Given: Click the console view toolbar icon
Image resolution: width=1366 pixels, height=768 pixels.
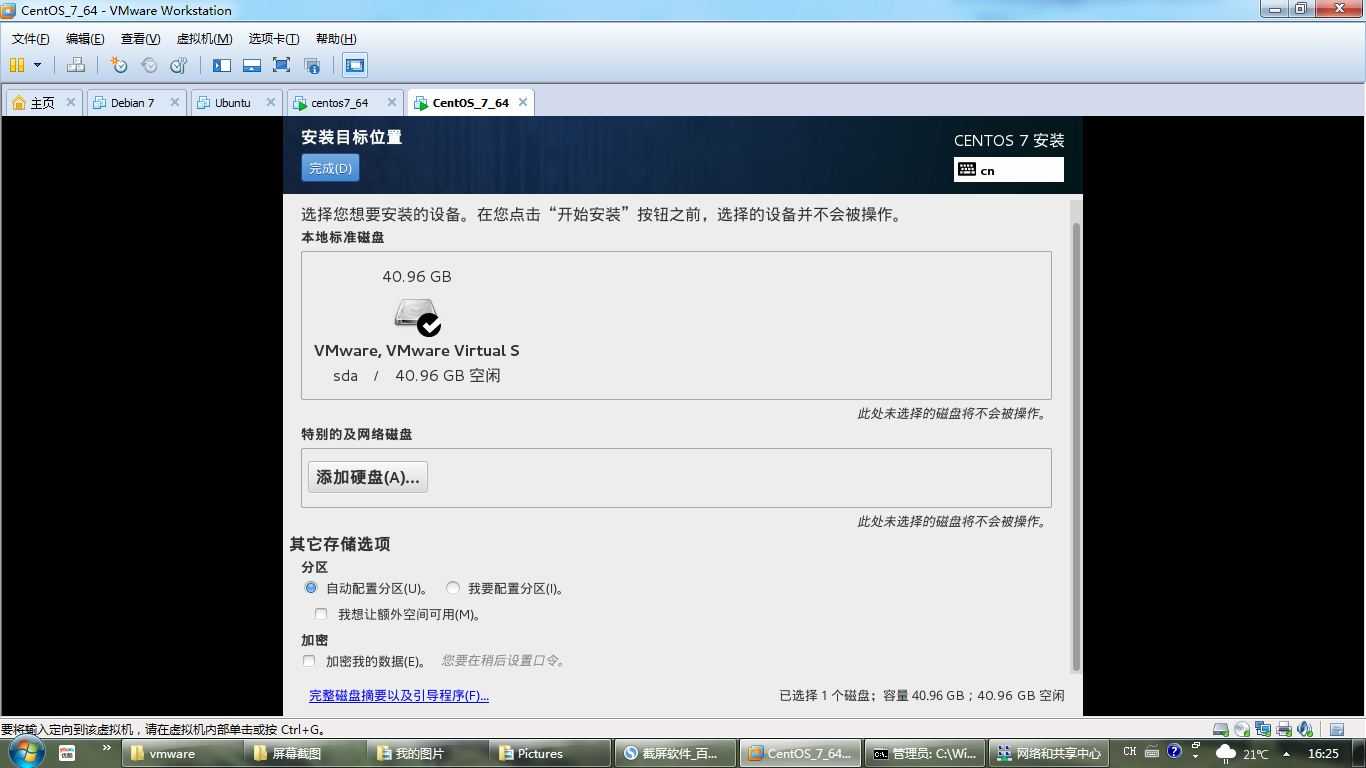Looking at the screenshot, I should [x=354, y=65].
